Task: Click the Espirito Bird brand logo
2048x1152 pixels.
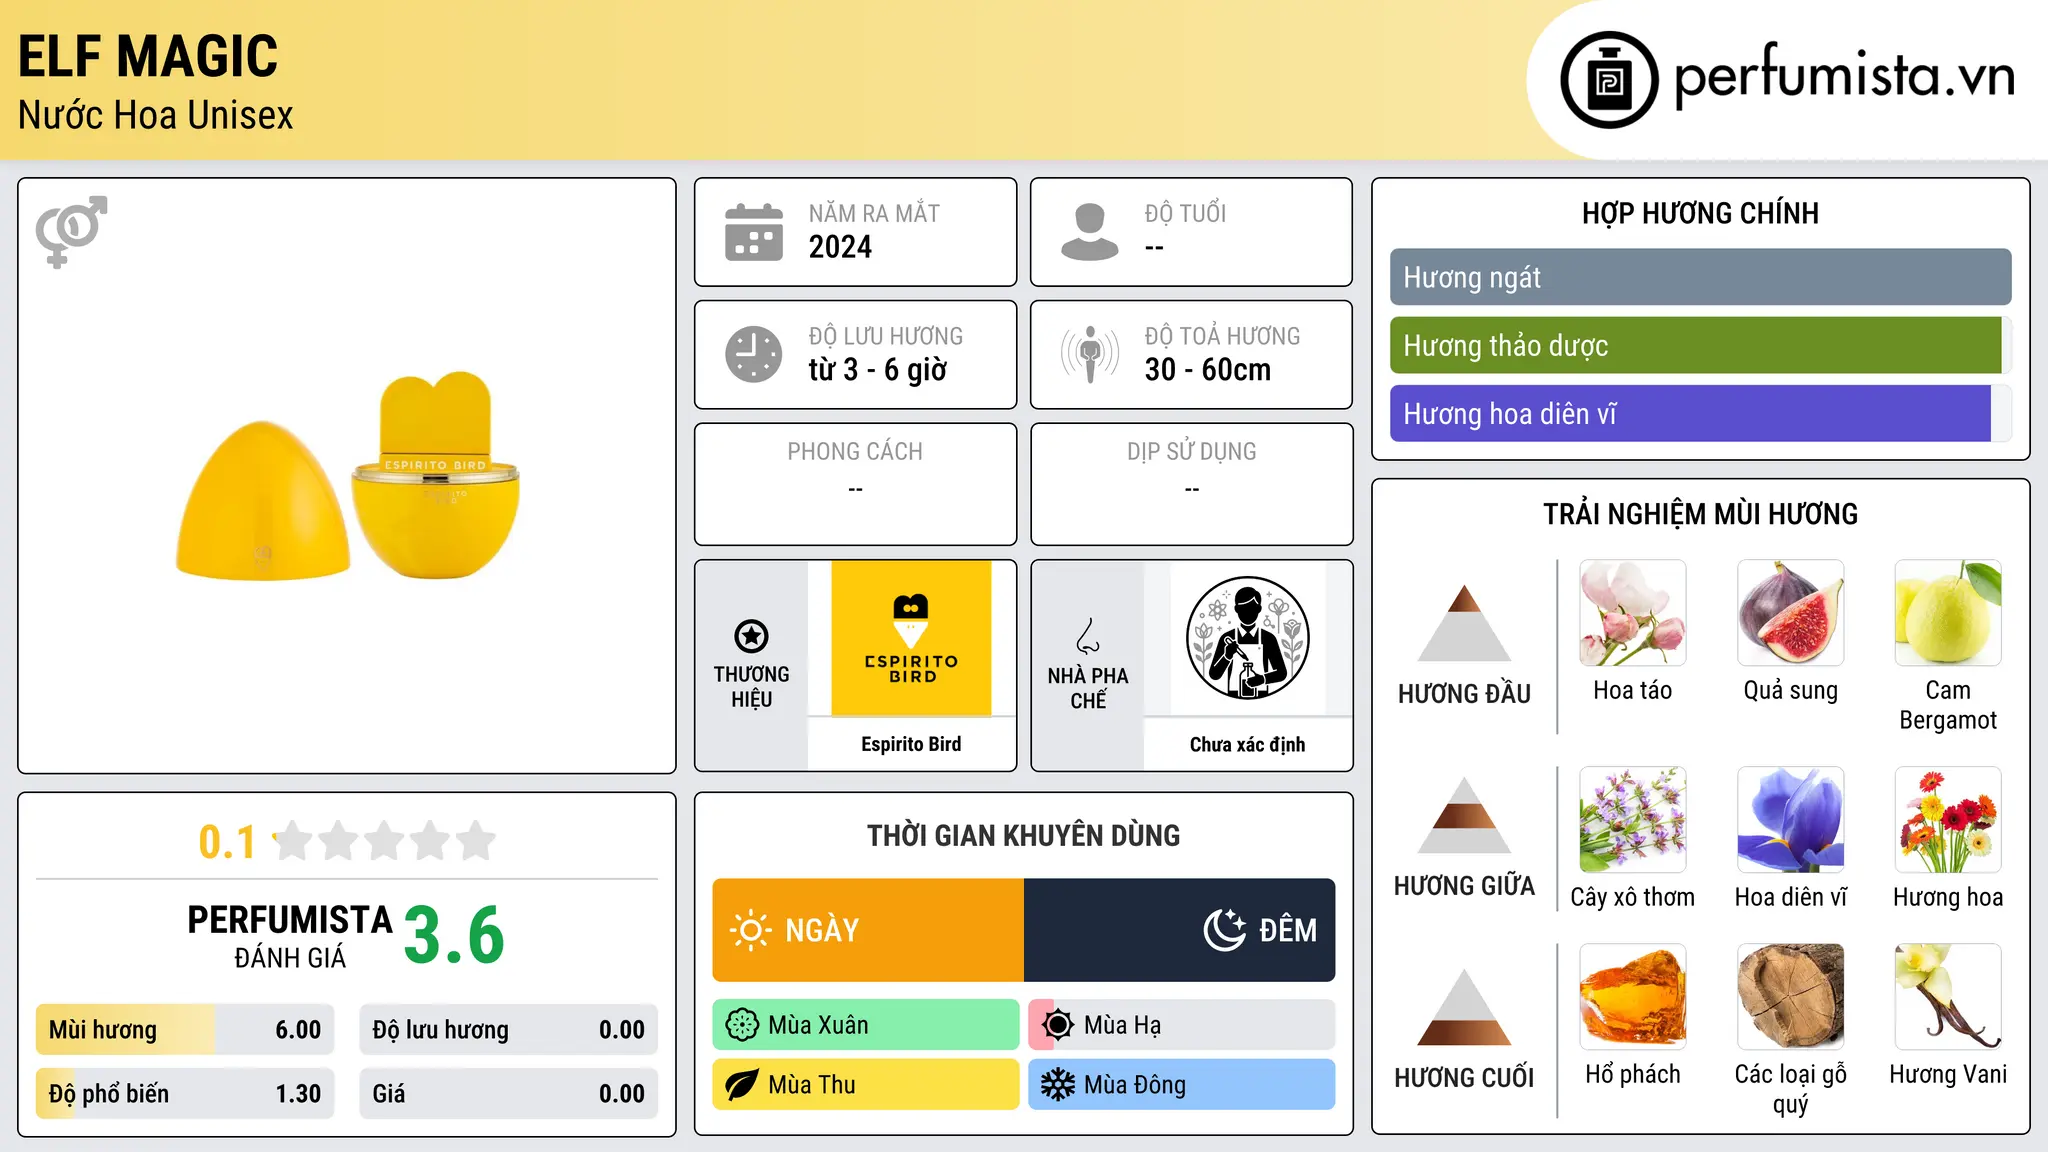Action: tap(911, 638)
